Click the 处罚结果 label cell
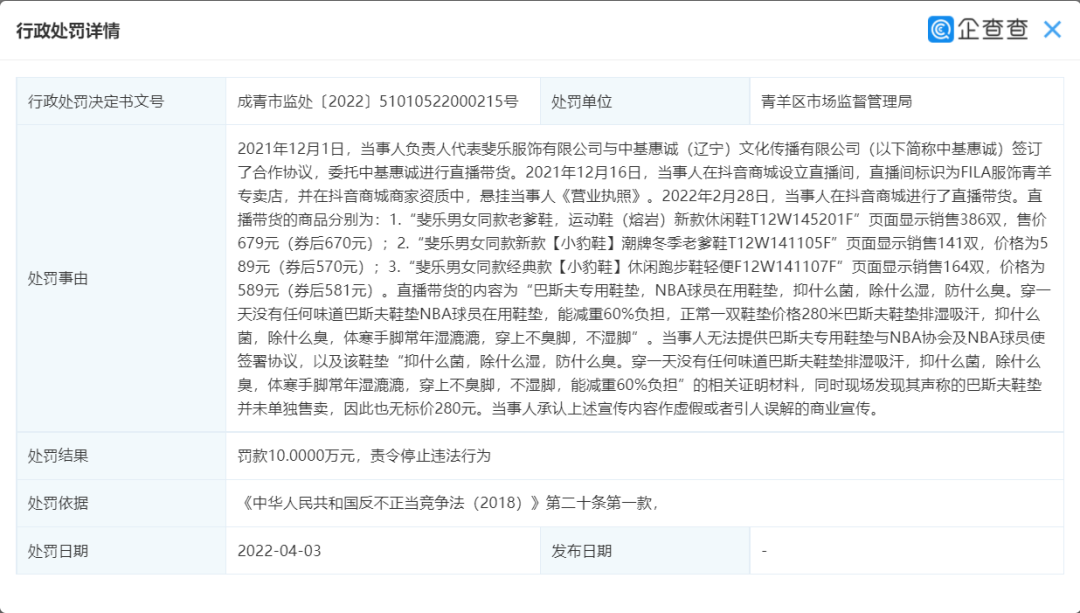This screenshot has height=613, width=1080. [x=121, y=456]
